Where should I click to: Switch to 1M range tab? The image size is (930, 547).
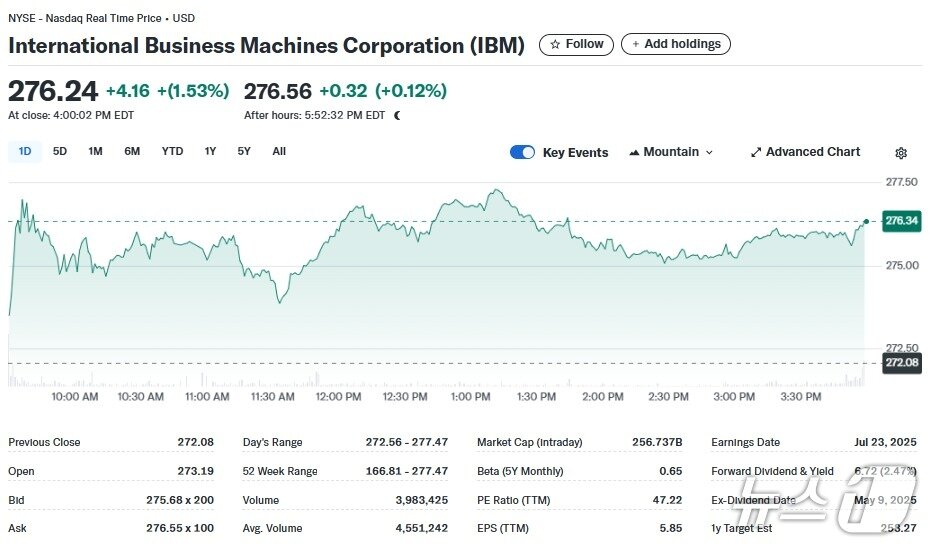(95, 151)
